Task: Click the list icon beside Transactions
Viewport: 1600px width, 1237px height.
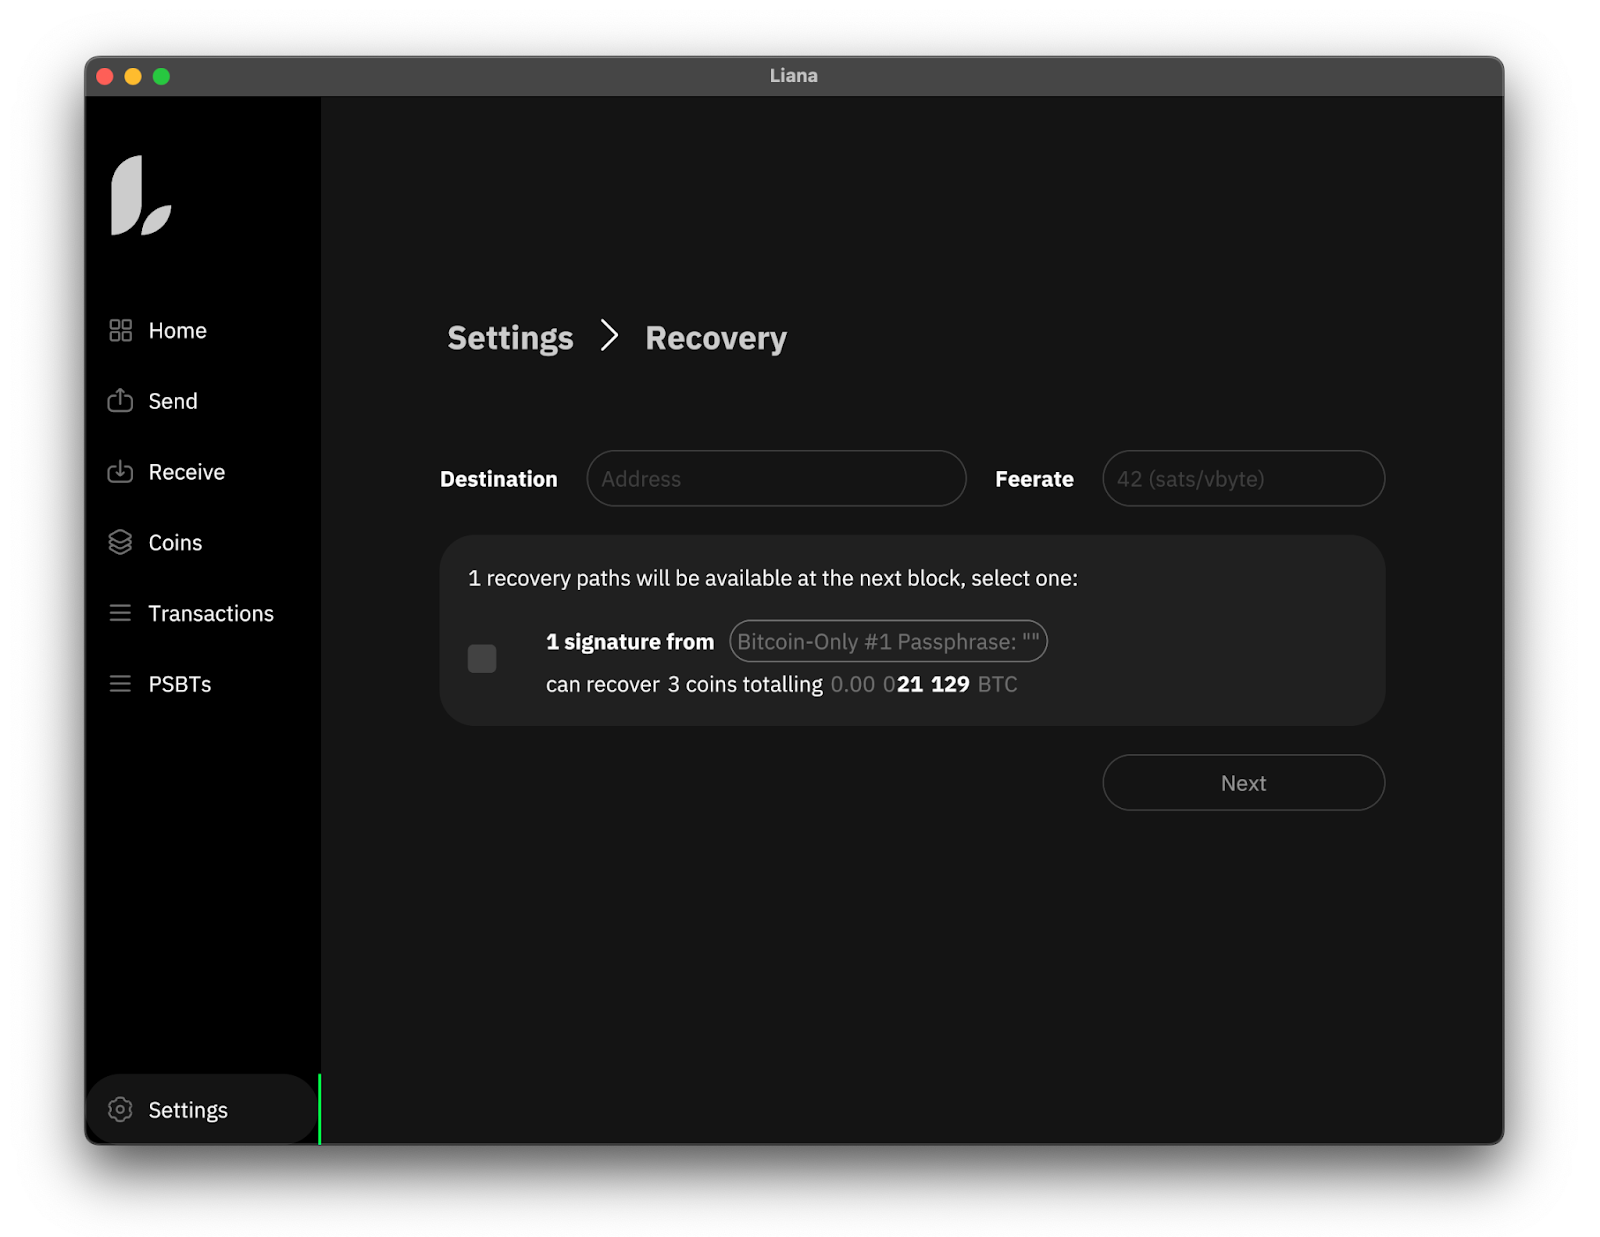Action: coord(120,613)
